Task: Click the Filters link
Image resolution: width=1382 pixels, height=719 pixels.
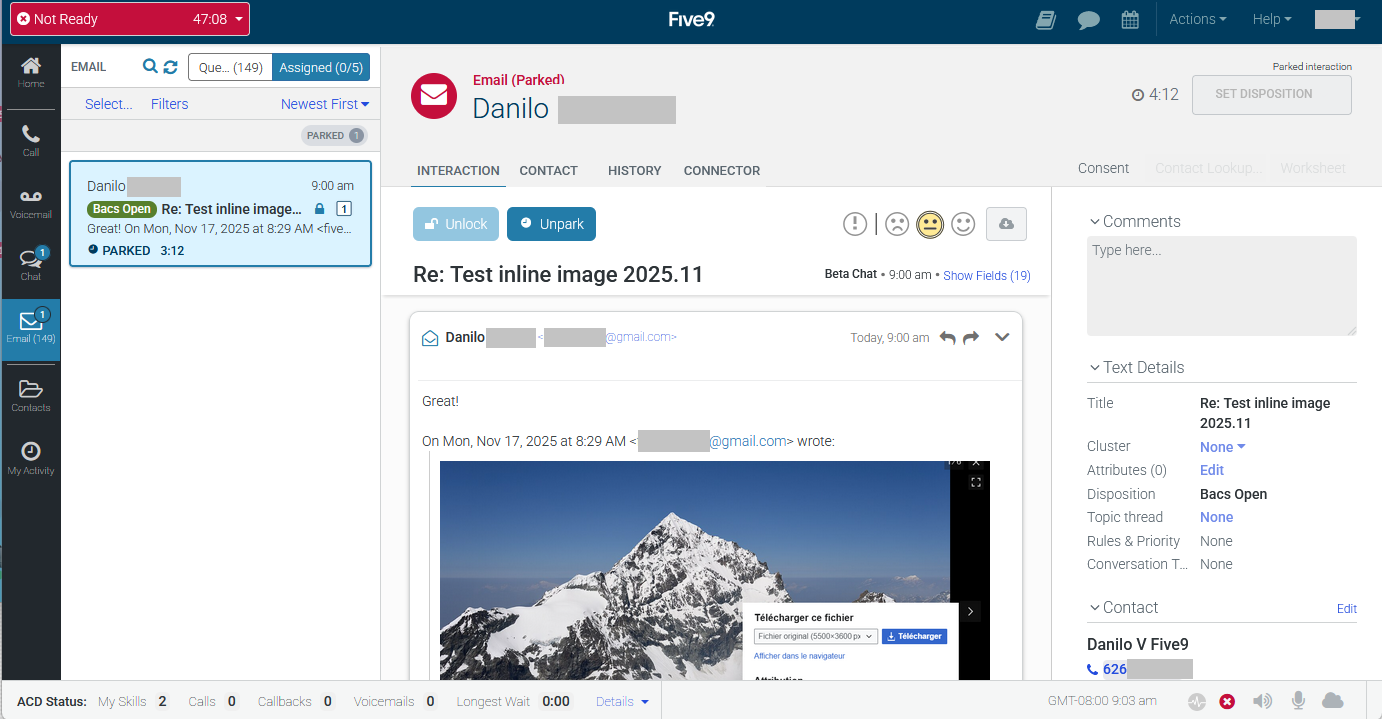Action: point(169,104)
